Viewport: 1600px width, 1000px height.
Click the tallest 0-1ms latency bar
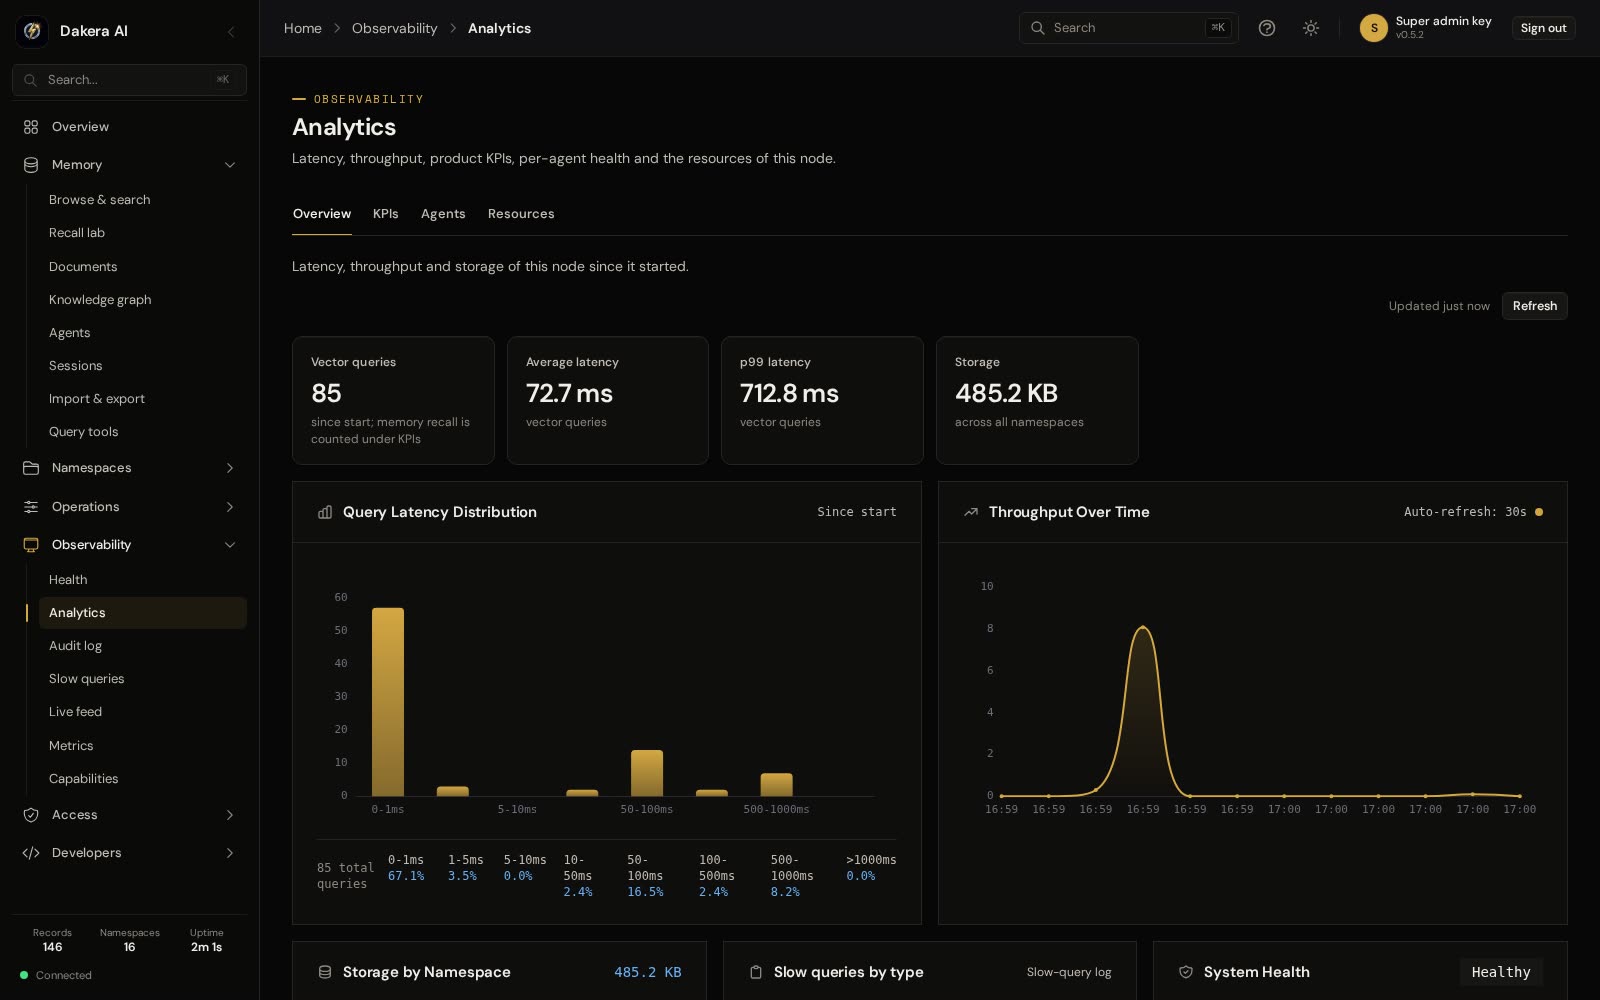(x=388, y=702)
